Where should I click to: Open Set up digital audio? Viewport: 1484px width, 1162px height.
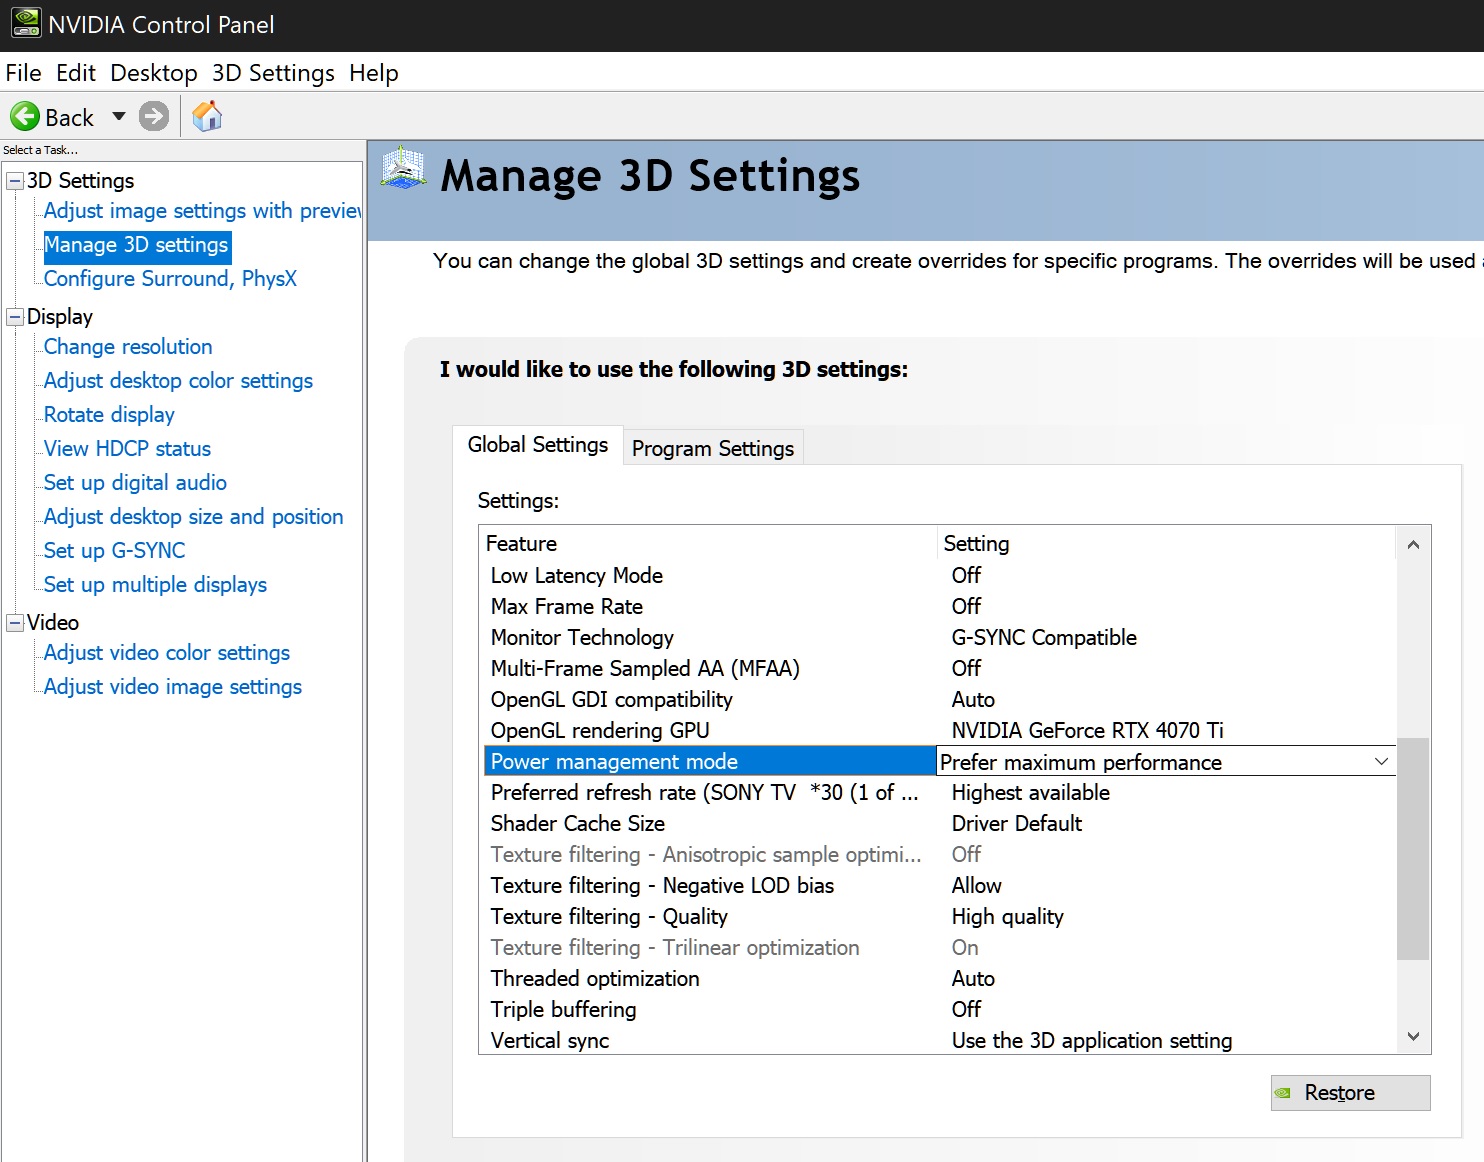point(135,483)
